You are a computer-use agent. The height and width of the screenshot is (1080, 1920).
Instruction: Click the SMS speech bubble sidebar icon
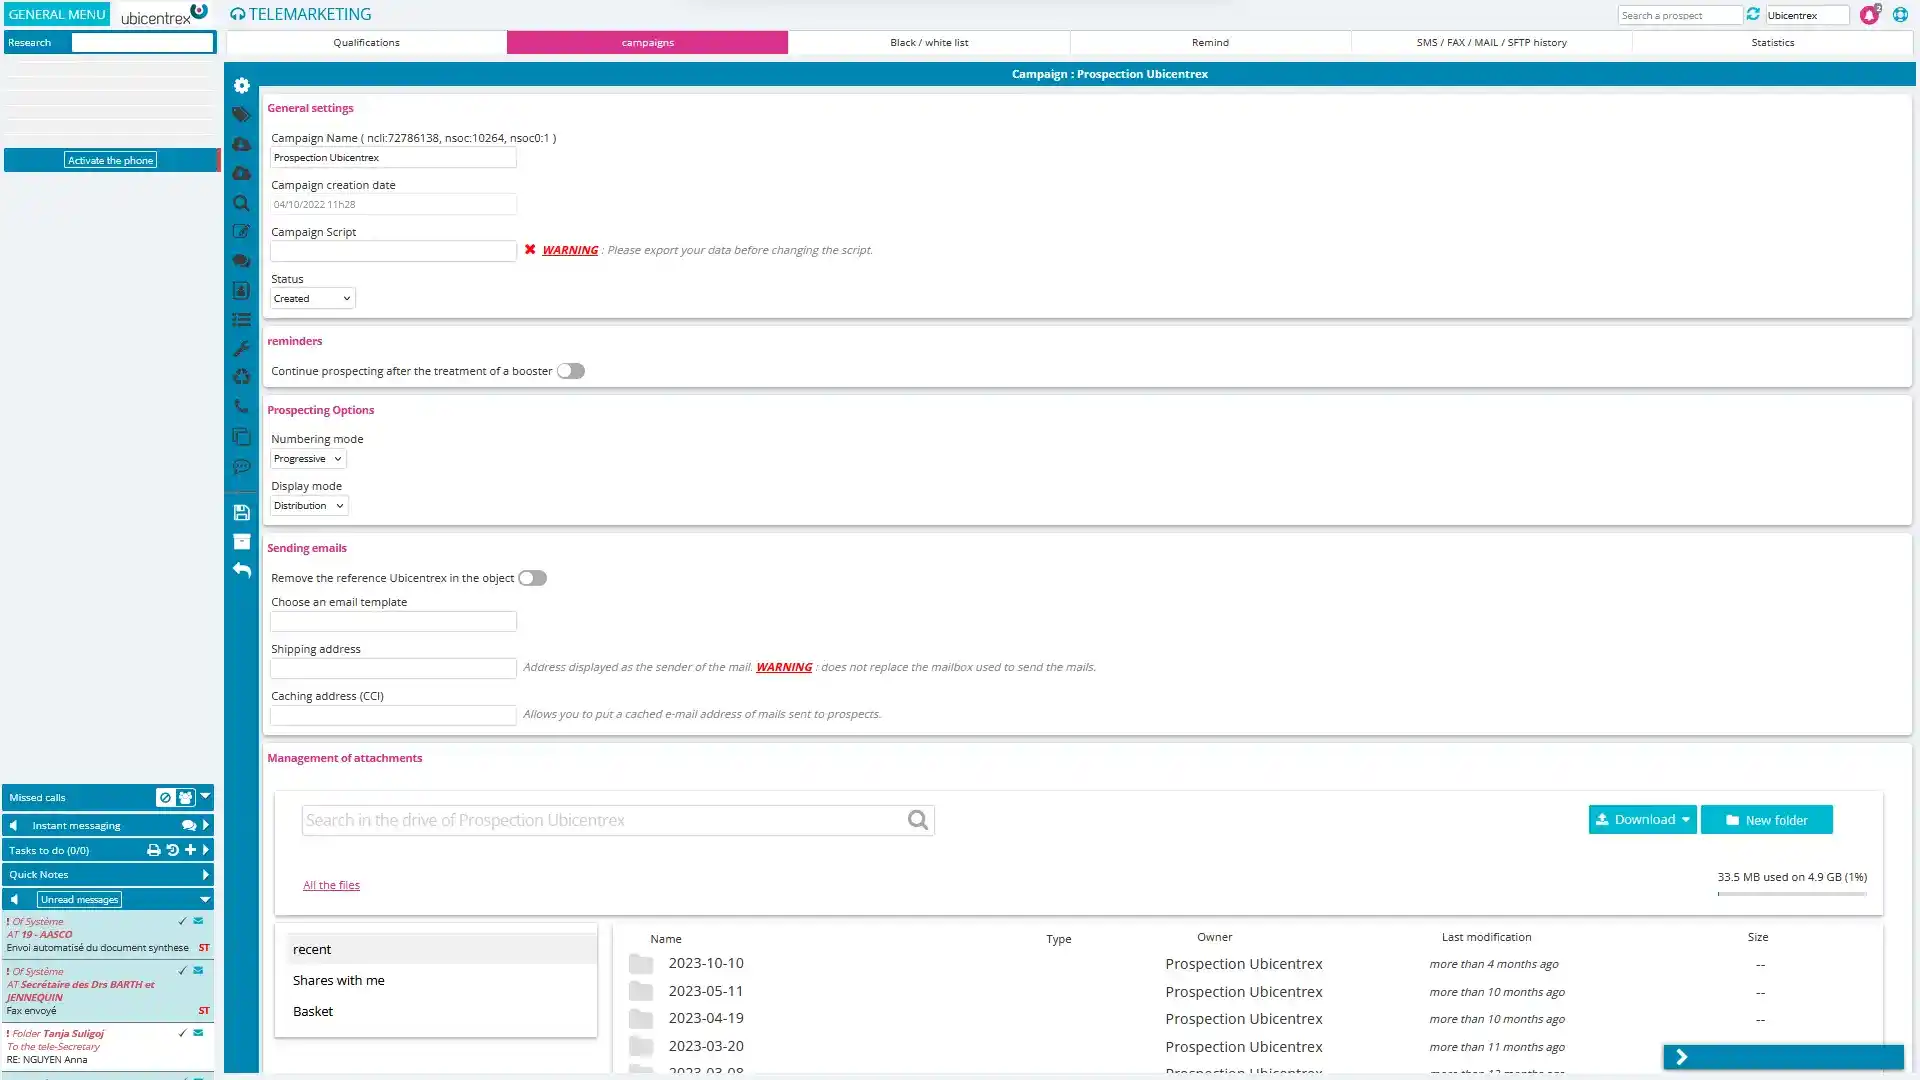tap(241, 466)
